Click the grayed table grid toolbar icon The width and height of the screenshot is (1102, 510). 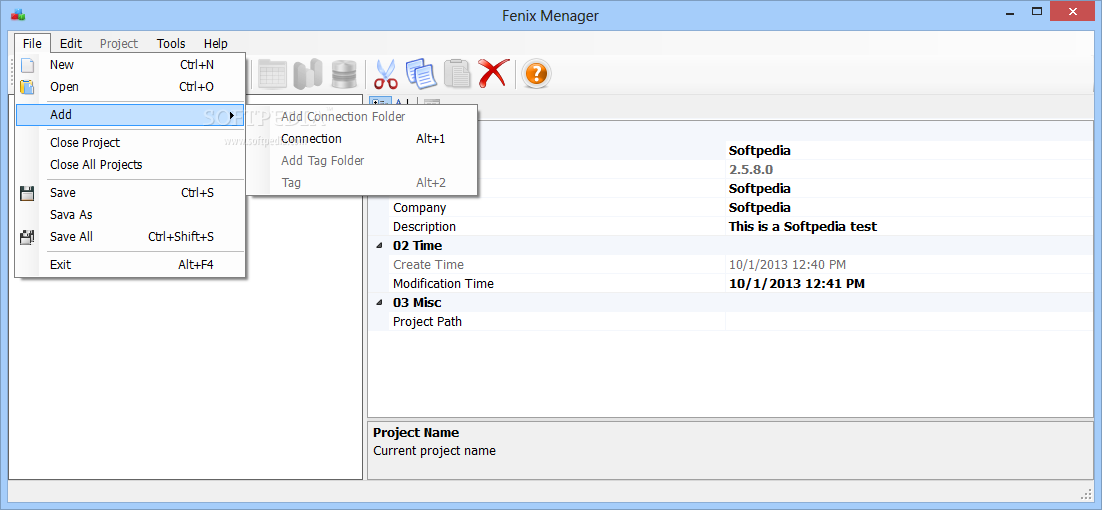tap(272, 74)
